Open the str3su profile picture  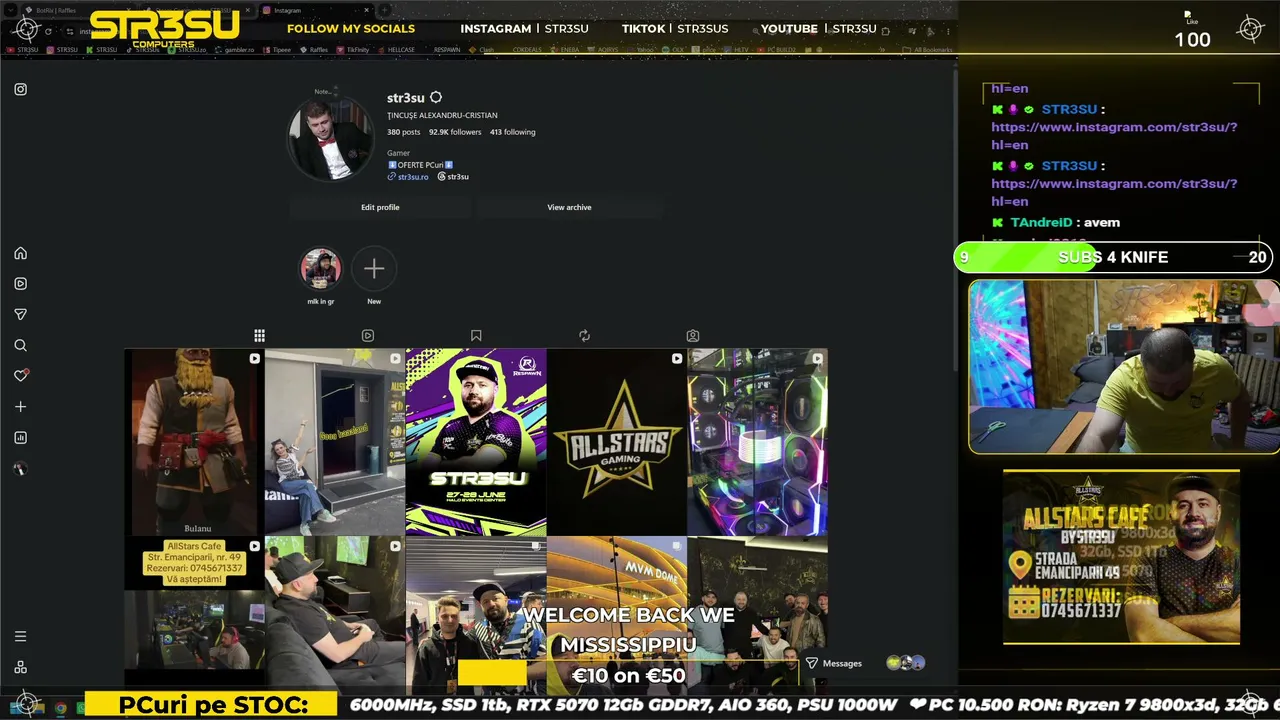(330, 140)
